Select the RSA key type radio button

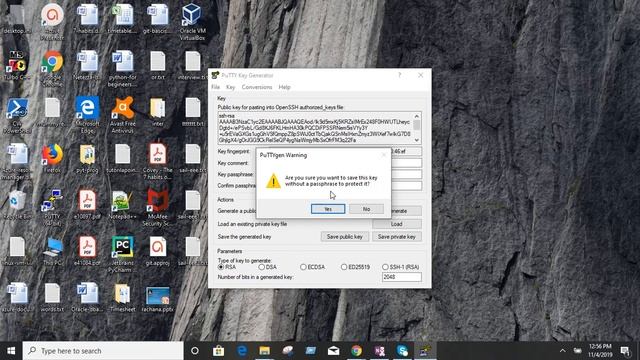221,267
